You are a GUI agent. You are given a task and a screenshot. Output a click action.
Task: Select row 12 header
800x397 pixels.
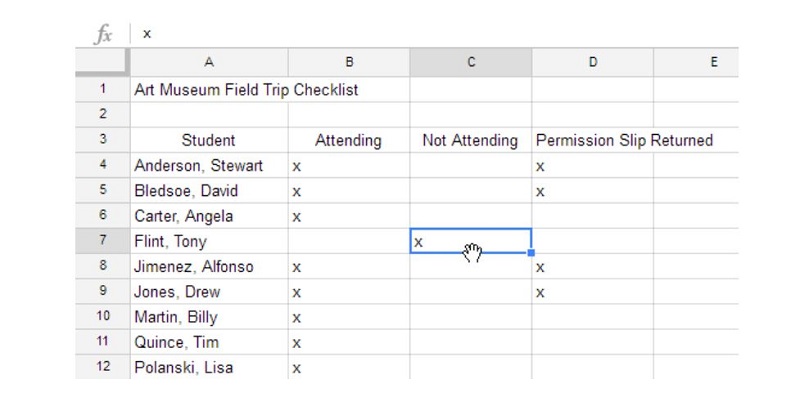pyautogui.click(x=103, y=367)
